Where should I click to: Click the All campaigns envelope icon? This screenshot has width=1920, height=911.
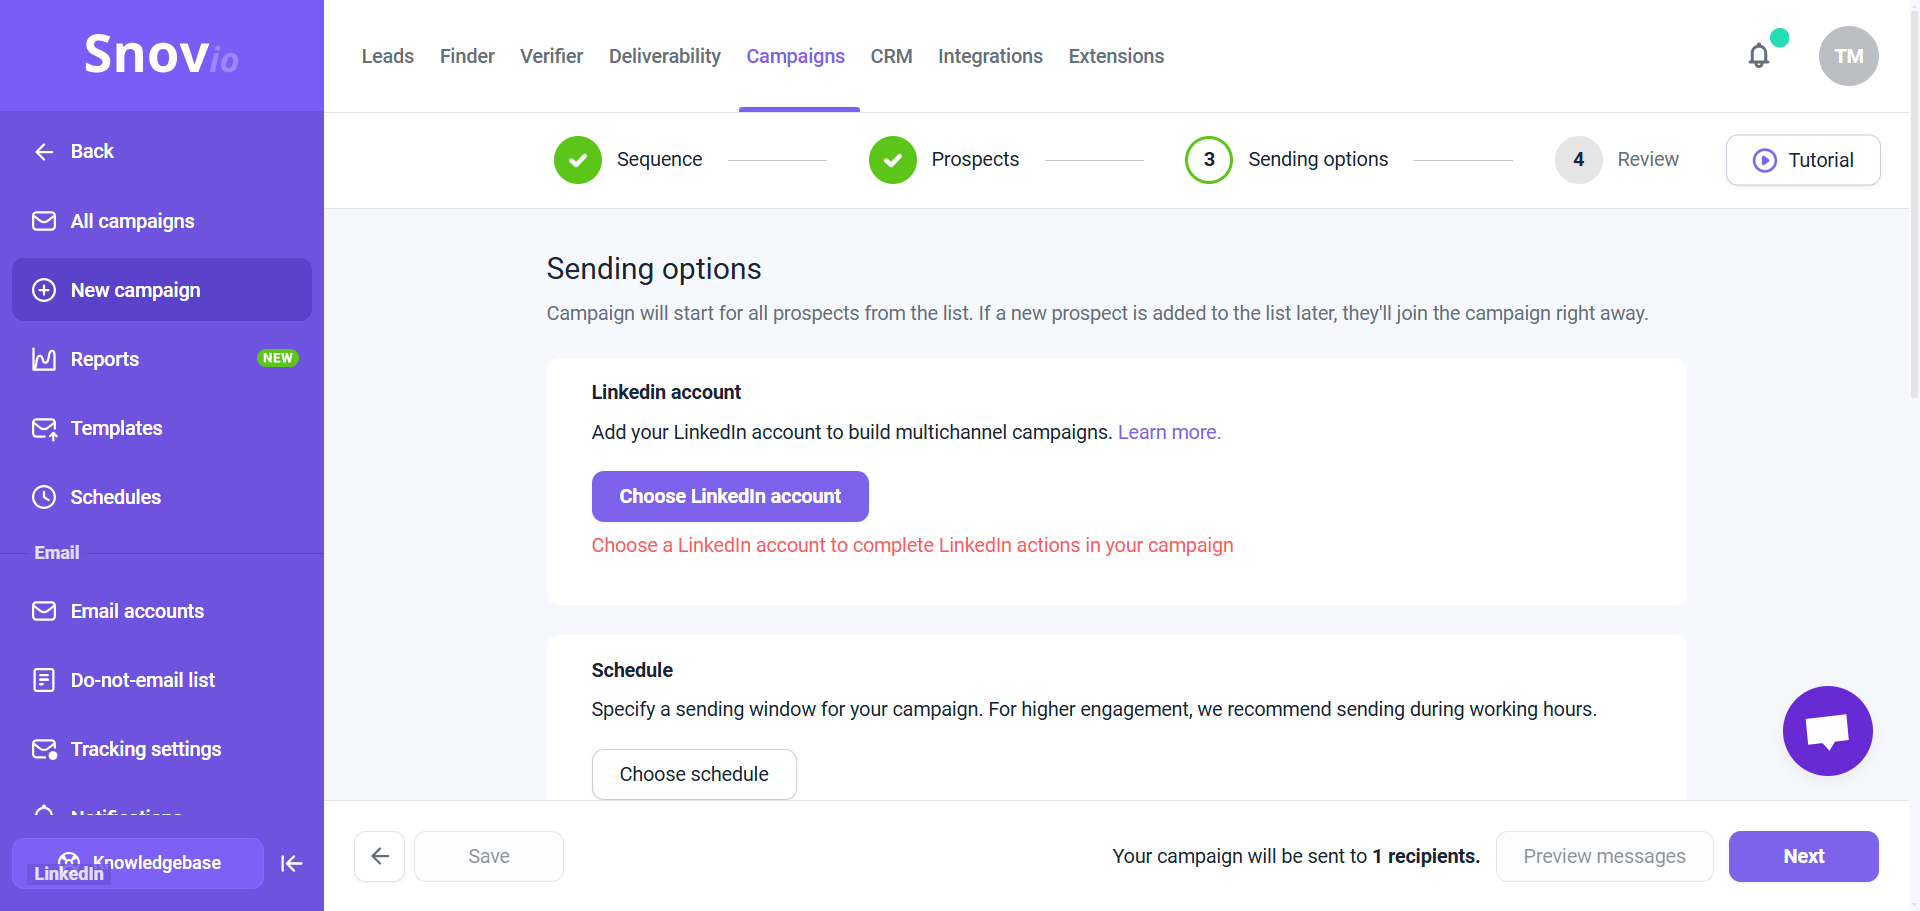[x=44, y=221]
